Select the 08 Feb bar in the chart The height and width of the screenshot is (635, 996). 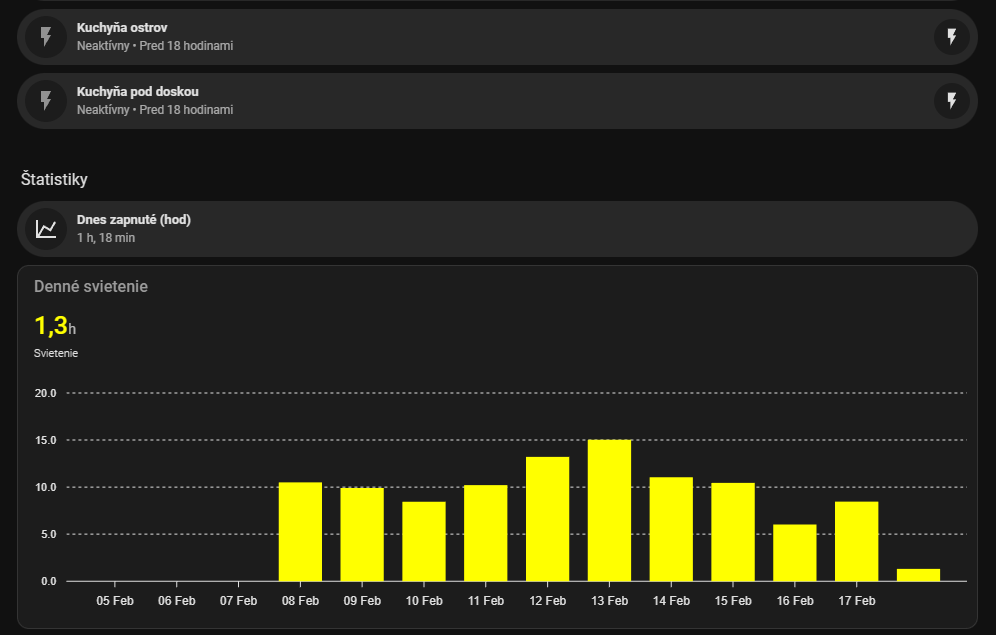(300, 532)
